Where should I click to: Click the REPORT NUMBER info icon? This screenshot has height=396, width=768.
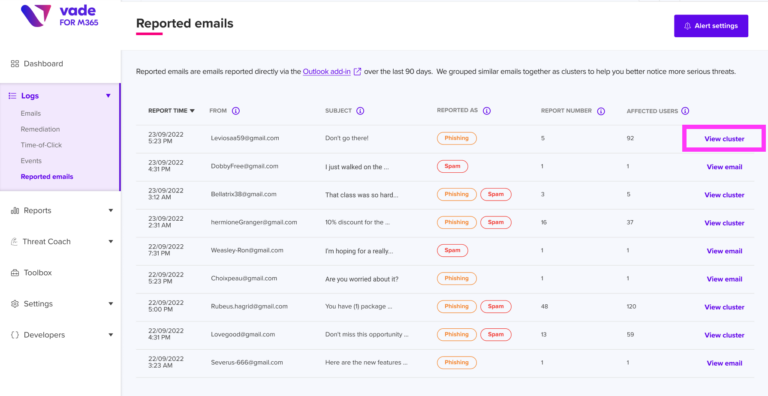click(x=601, y=111)
